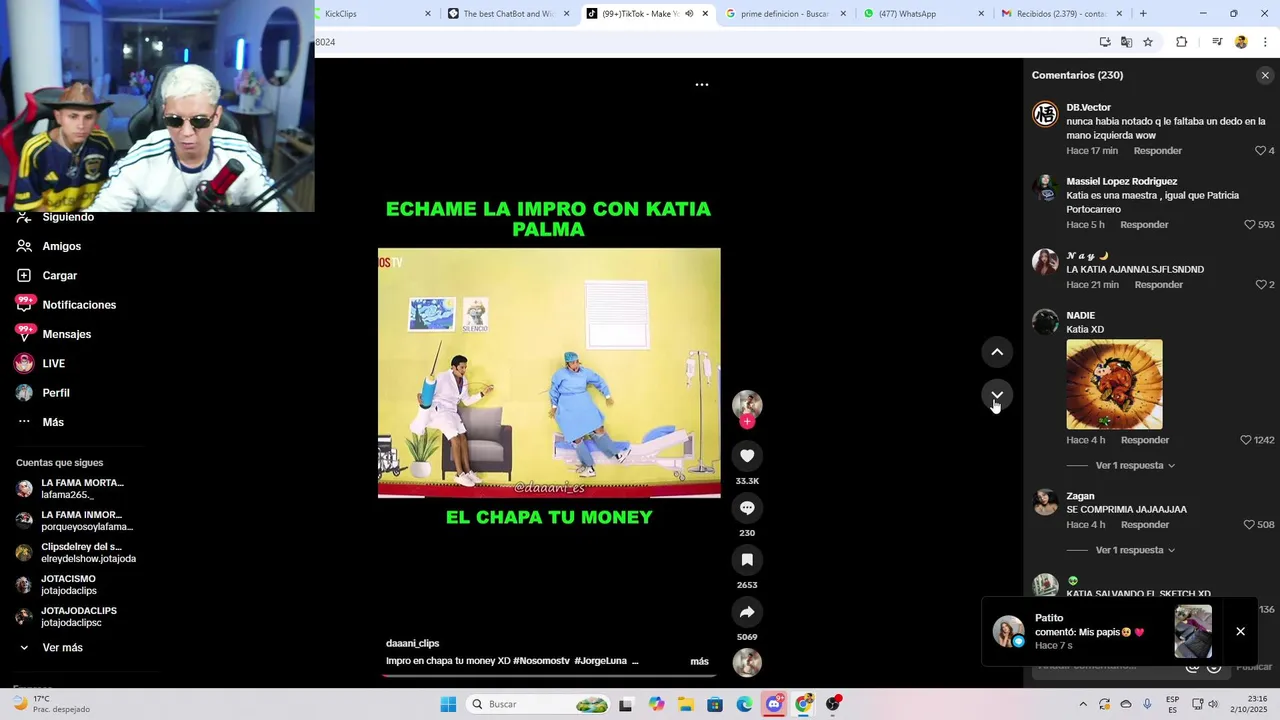The height and width of the screenshot is (720, 1280).
Task: Expand replies under NADIE's comment
Action: (x=1135, y=466)
